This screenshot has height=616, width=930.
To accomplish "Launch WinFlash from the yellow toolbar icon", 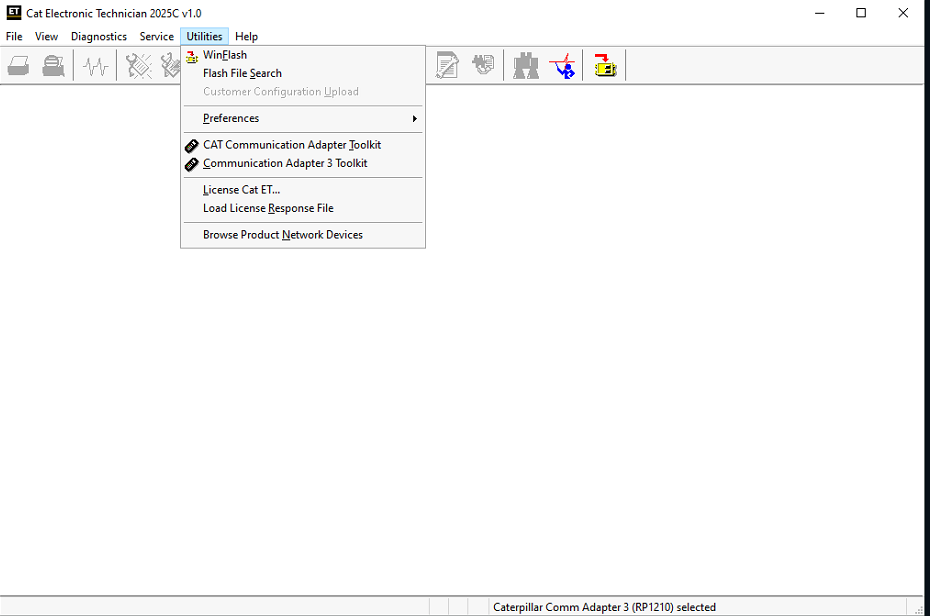I will click(605, 65).
